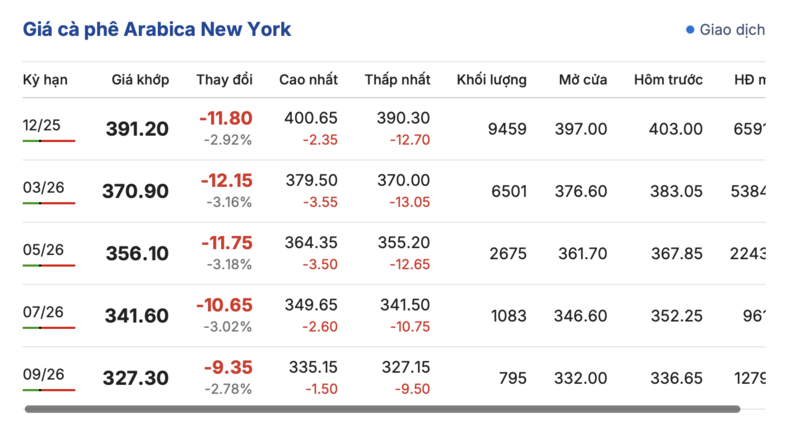The image size is (800, 435).
Task: Click the blue dot beside Giao dịch
Action: click(690, 30)
